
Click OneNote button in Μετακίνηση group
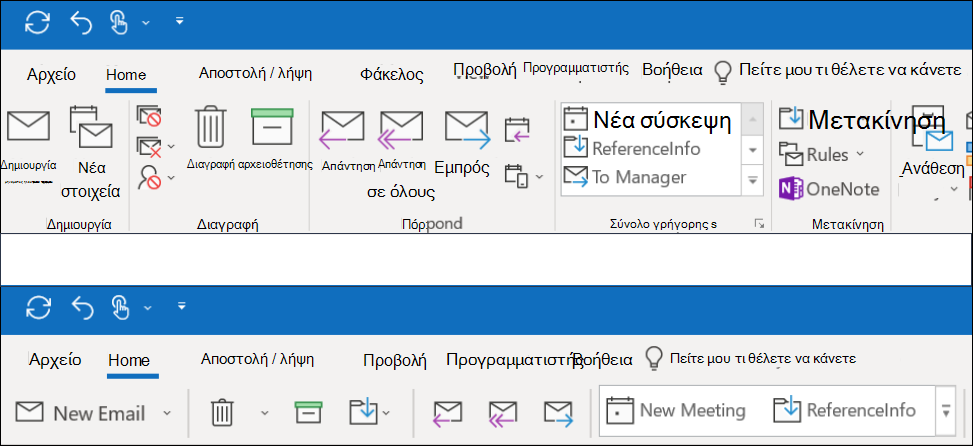click(x=830, y=189)
